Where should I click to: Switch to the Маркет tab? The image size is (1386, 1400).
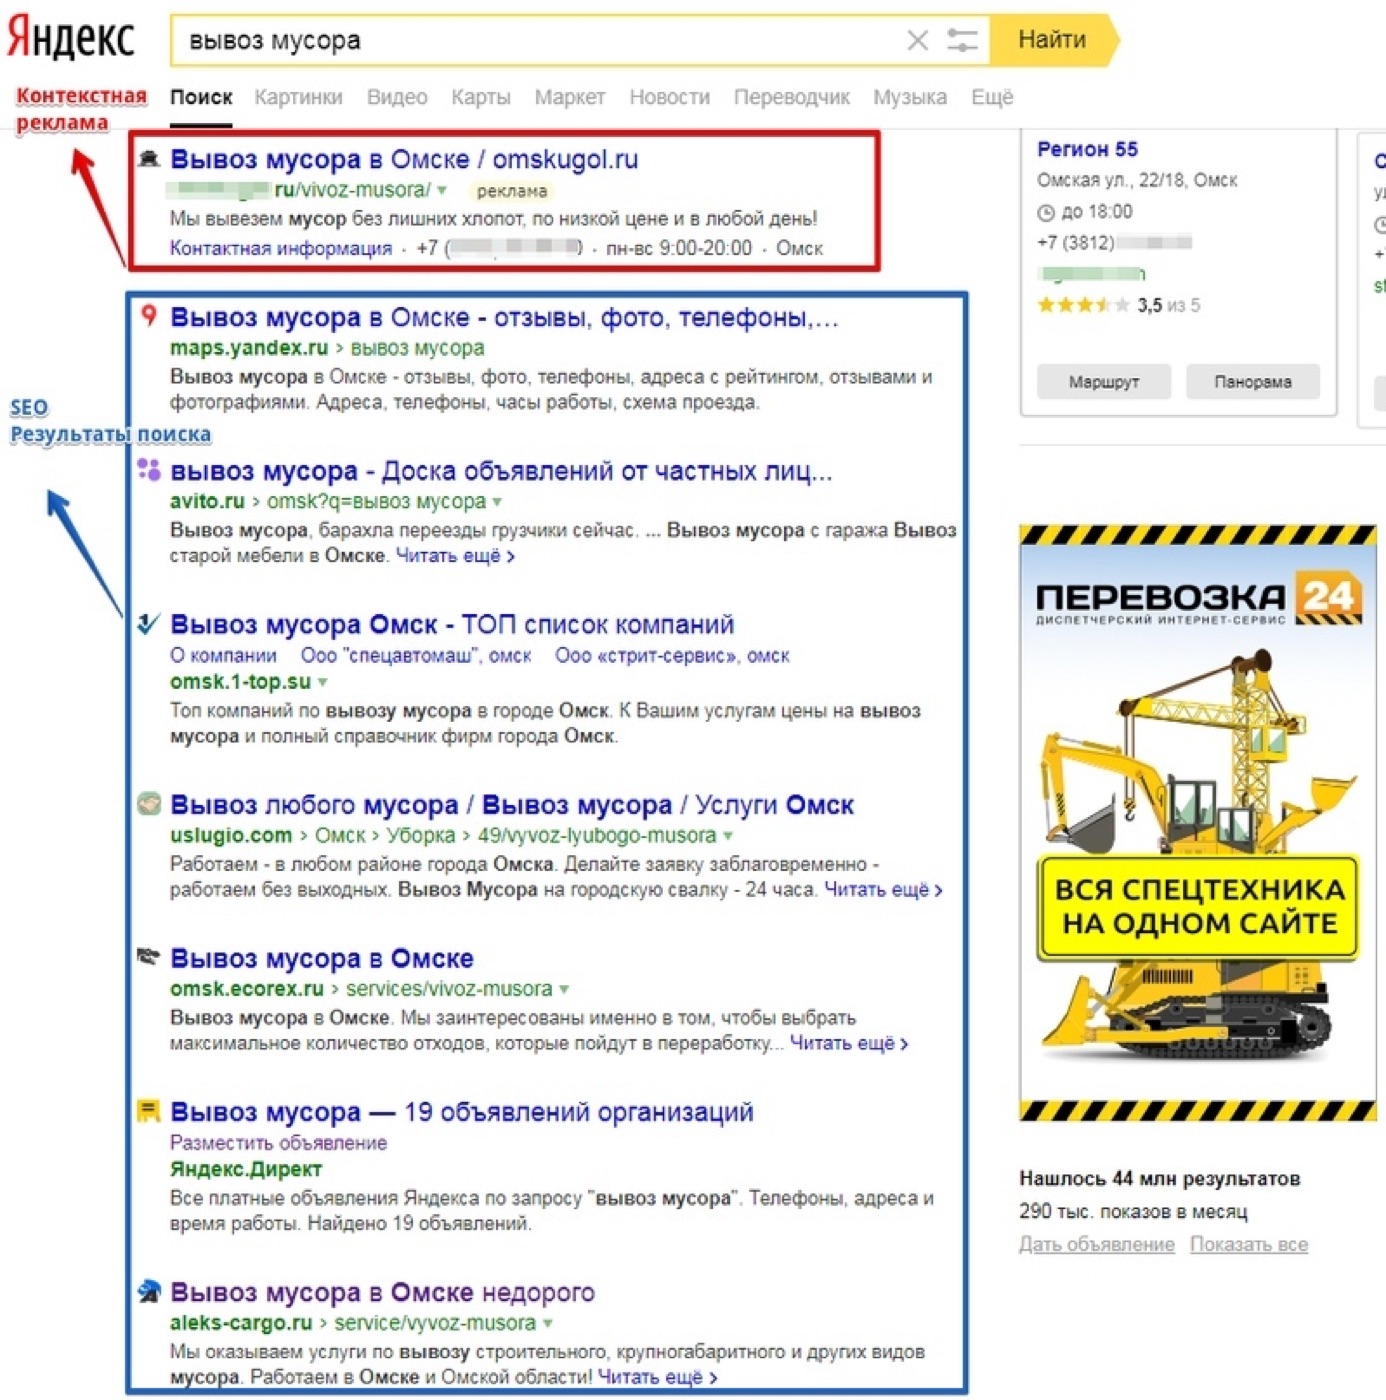570,97
